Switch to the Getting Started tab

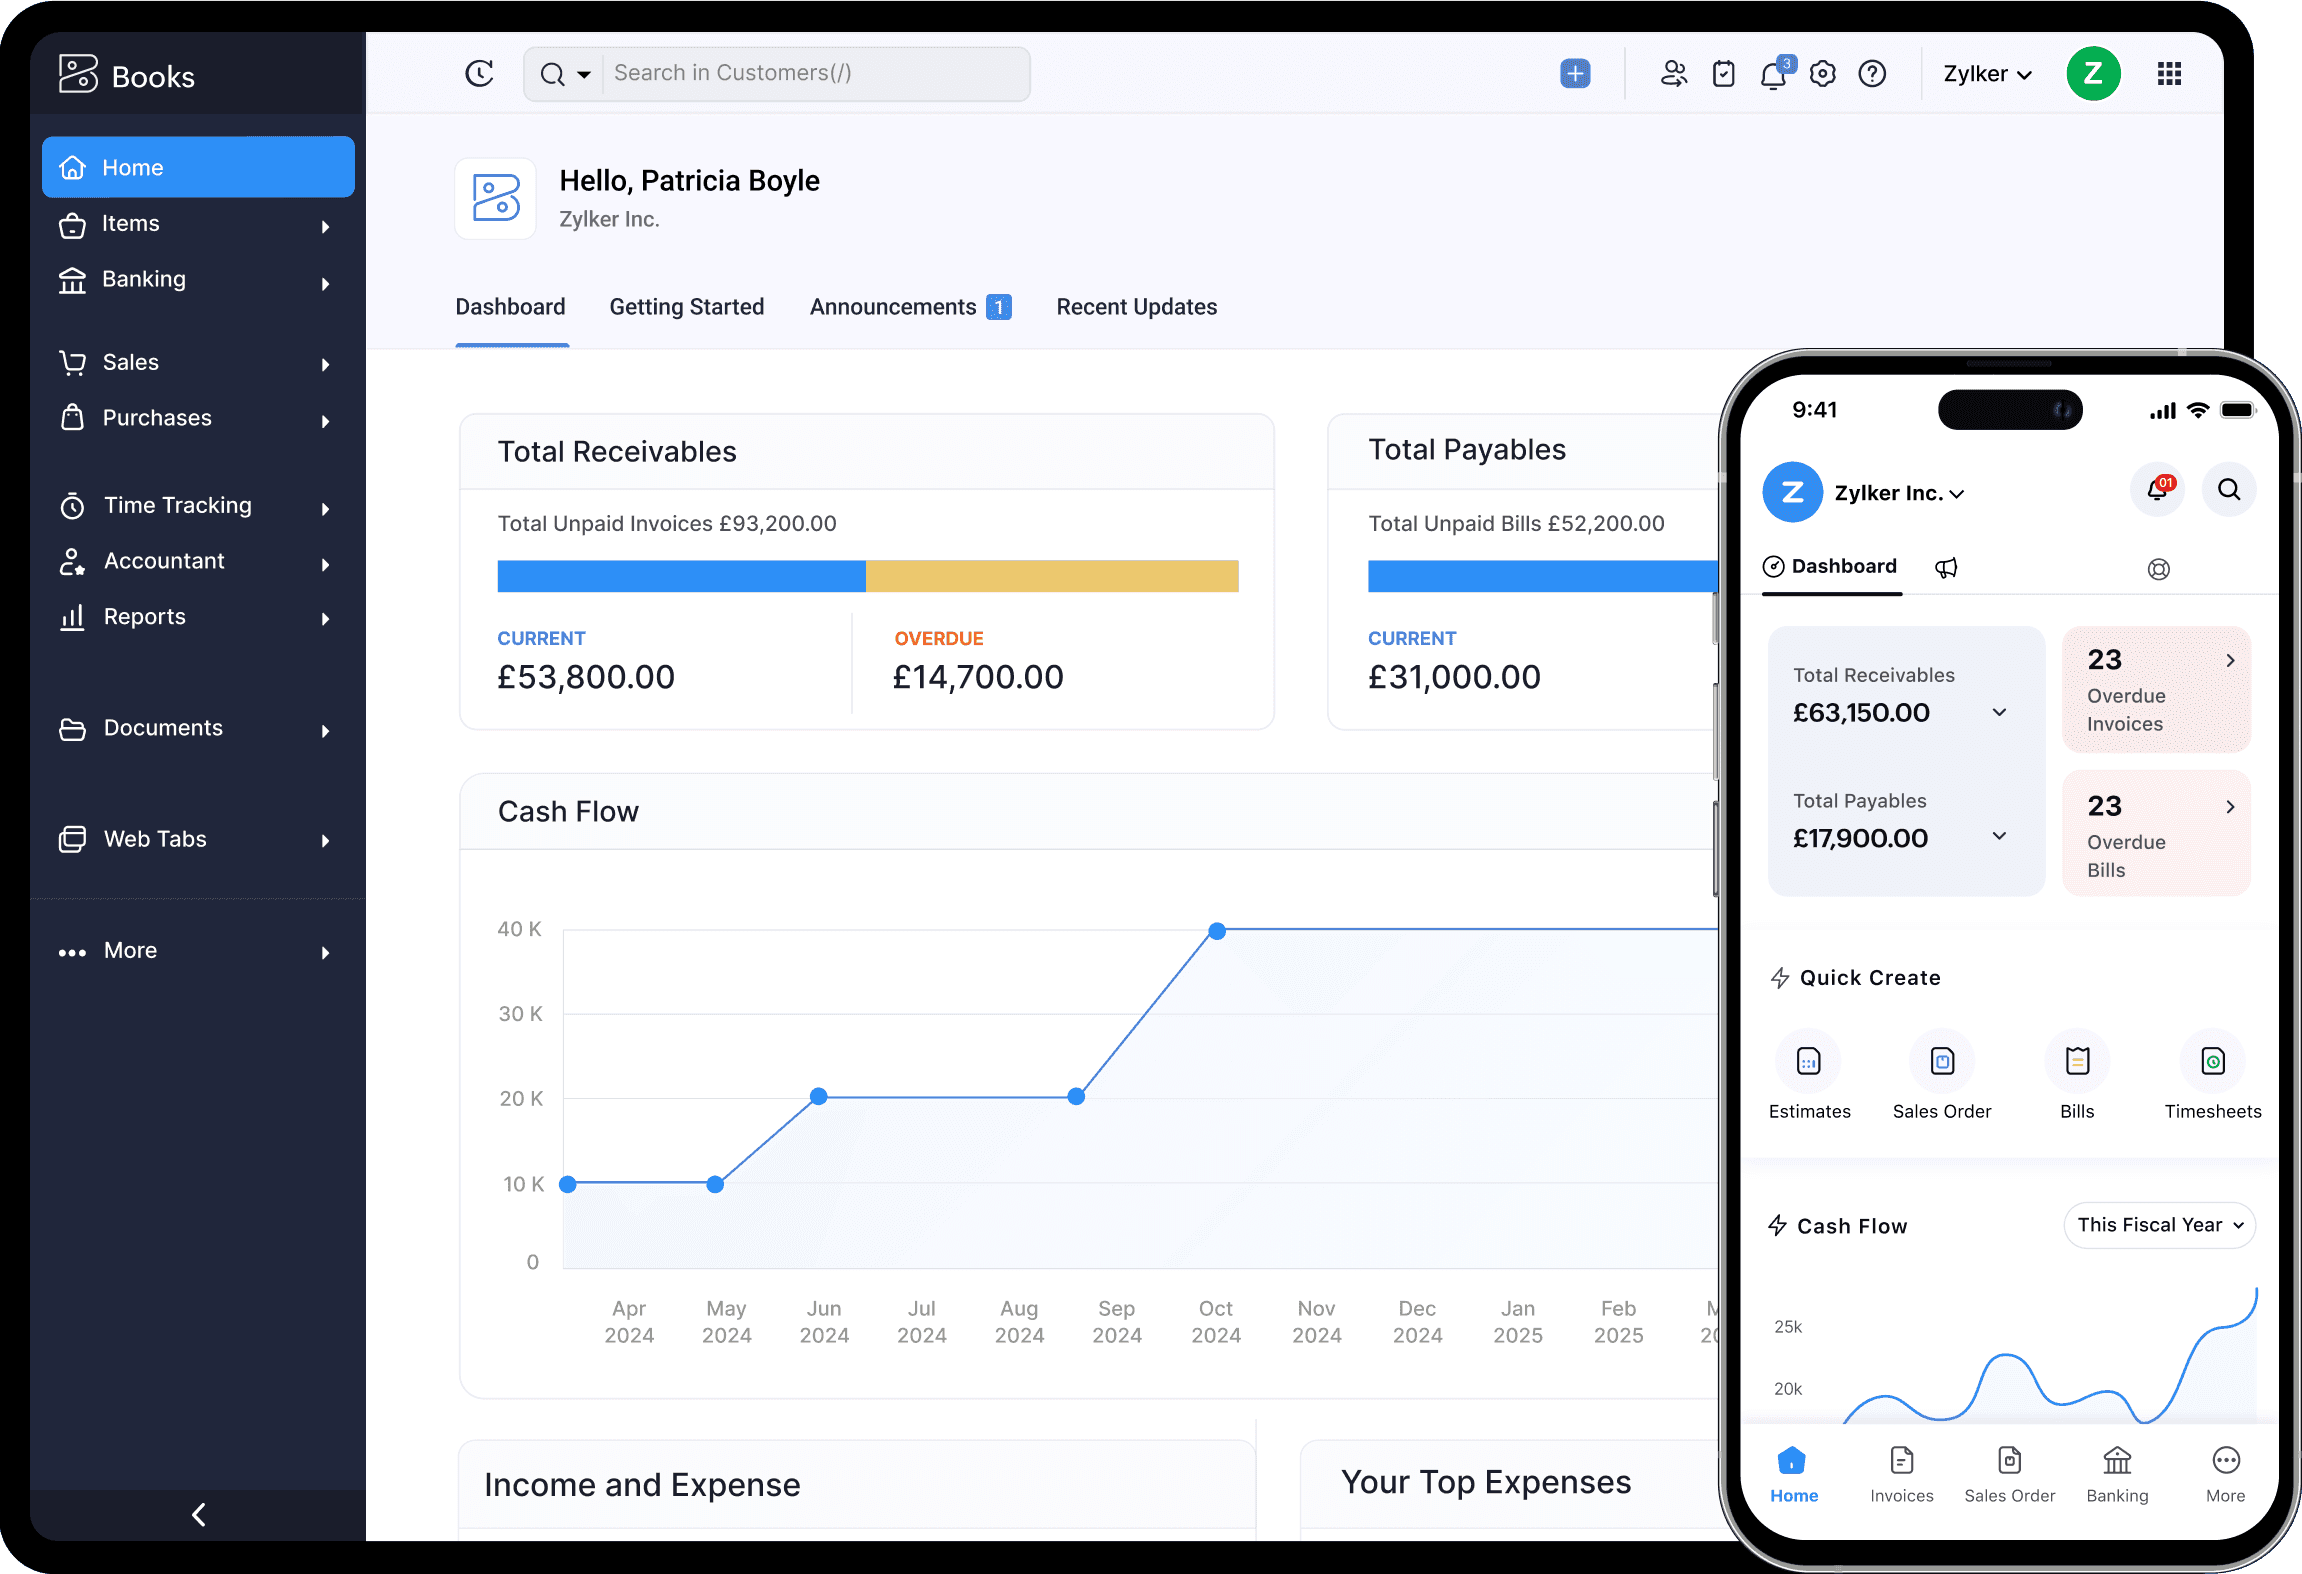(x=686, y=307)
